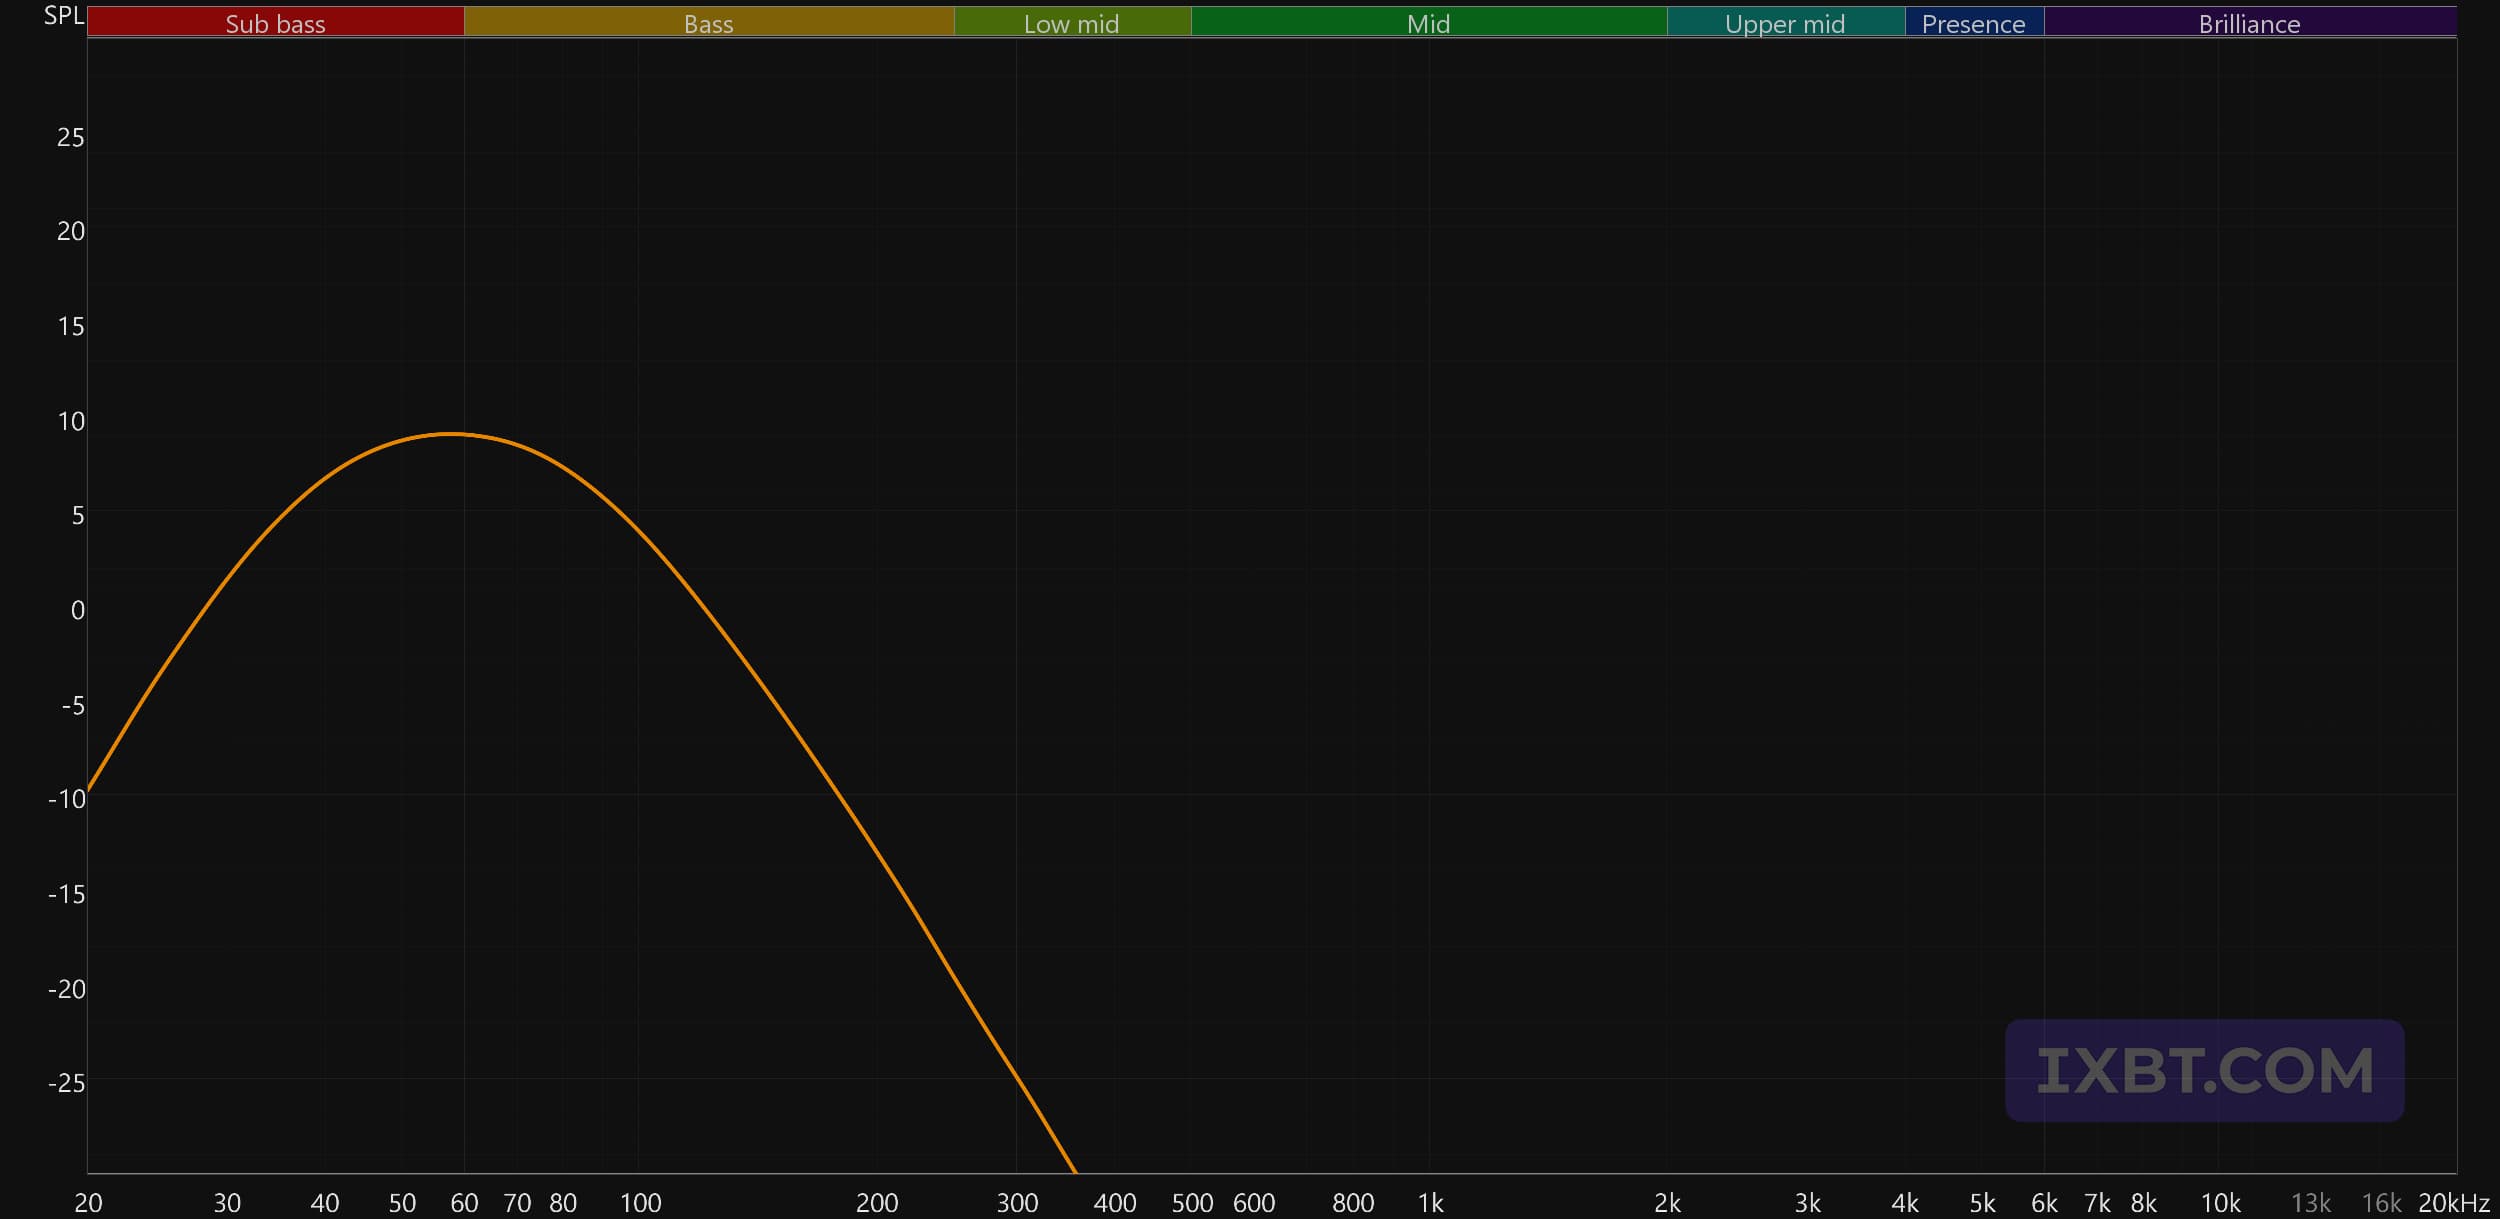Click the Sub bass frequency band

point(275,23)
